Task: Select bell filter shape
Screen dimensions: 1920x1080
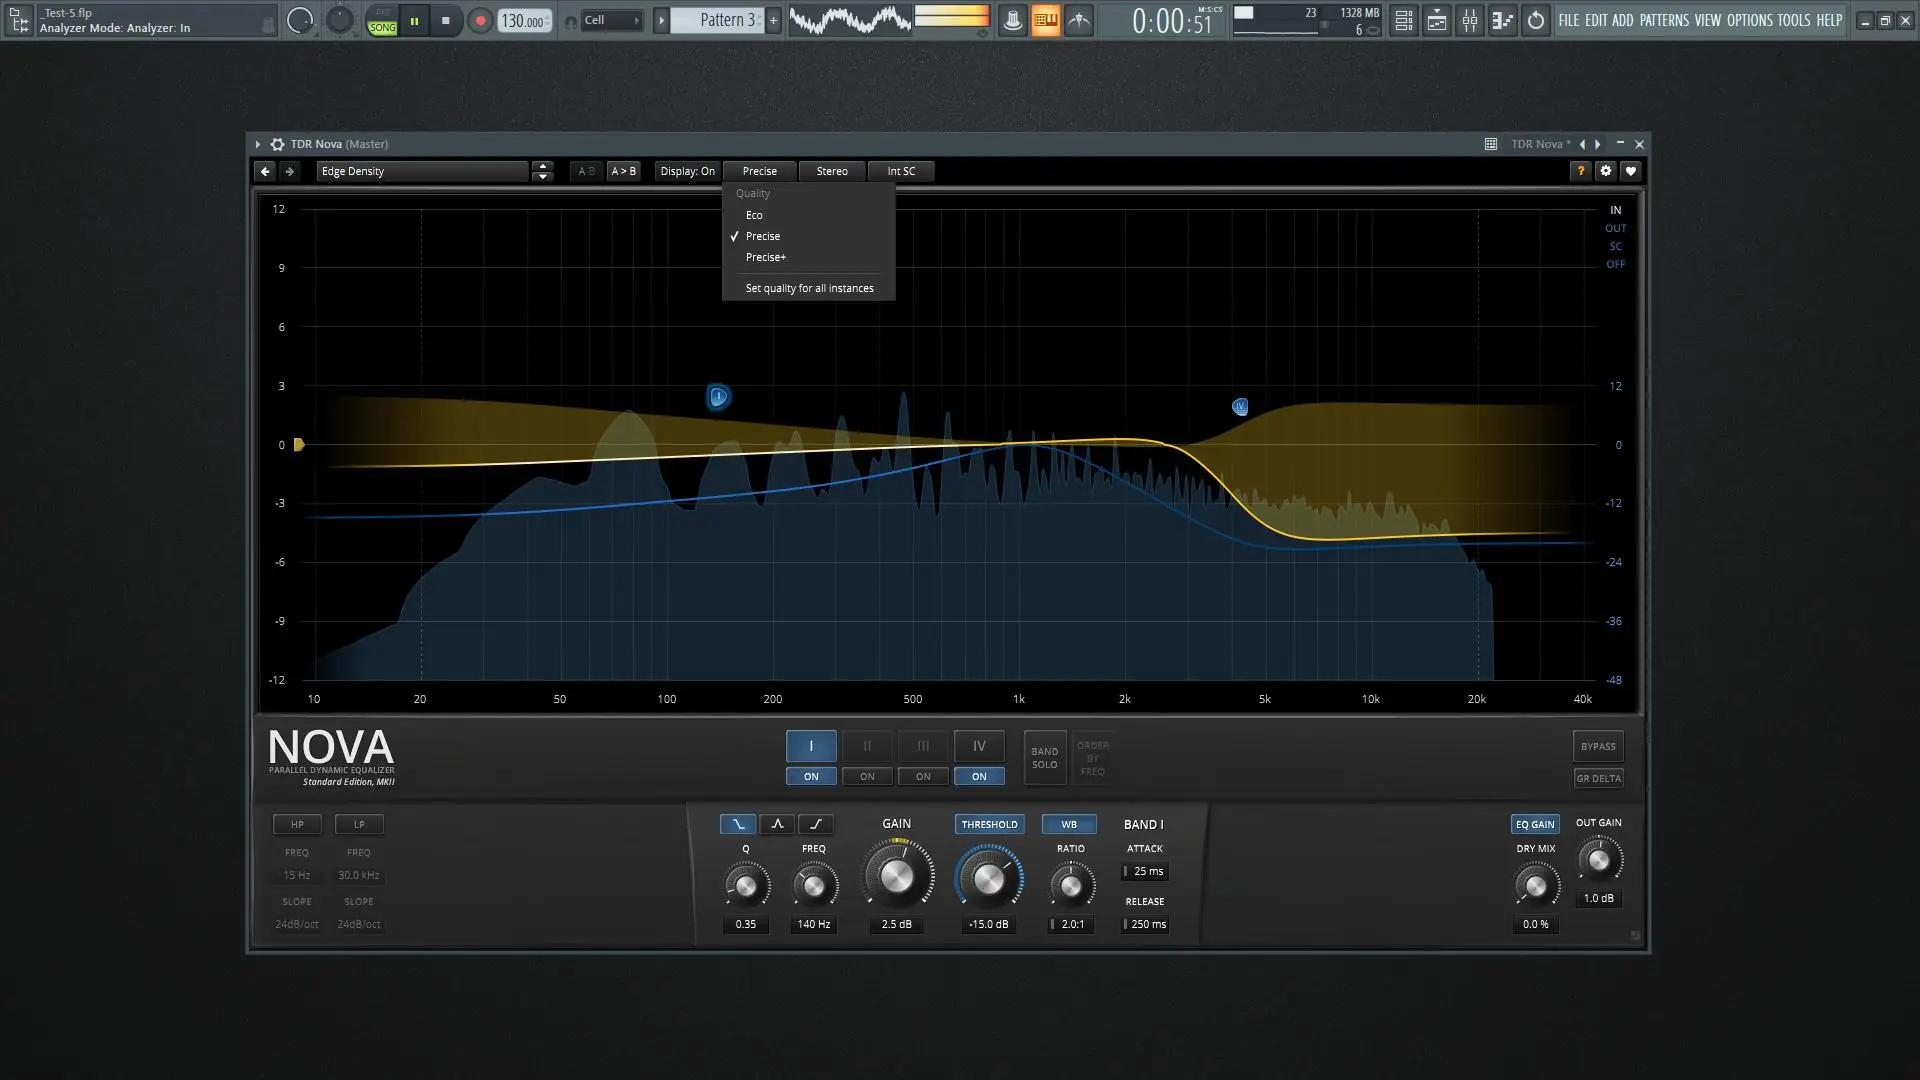Action: point(777,824)
